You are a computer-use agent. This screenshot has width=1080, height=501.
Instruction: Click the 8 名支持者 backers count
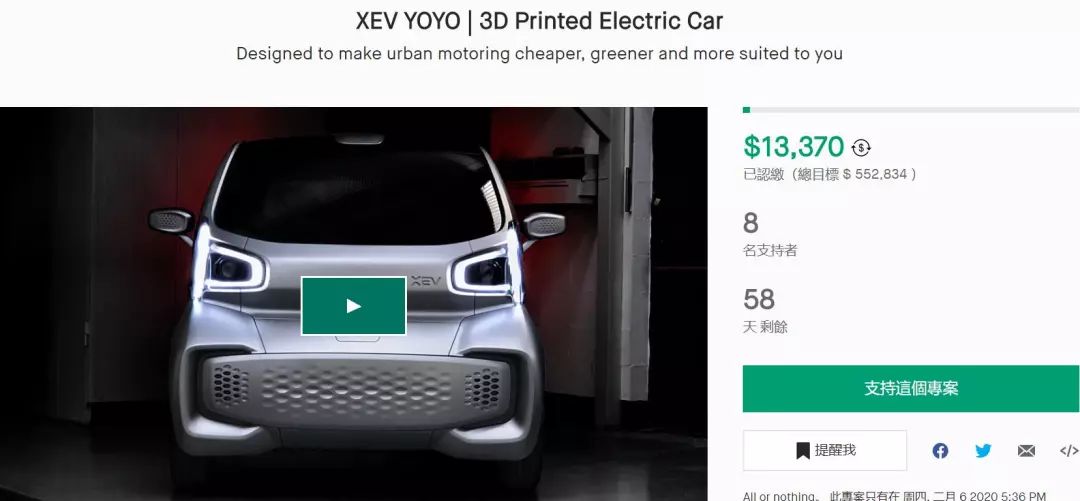pyautogui.click(x=769, y=234)
